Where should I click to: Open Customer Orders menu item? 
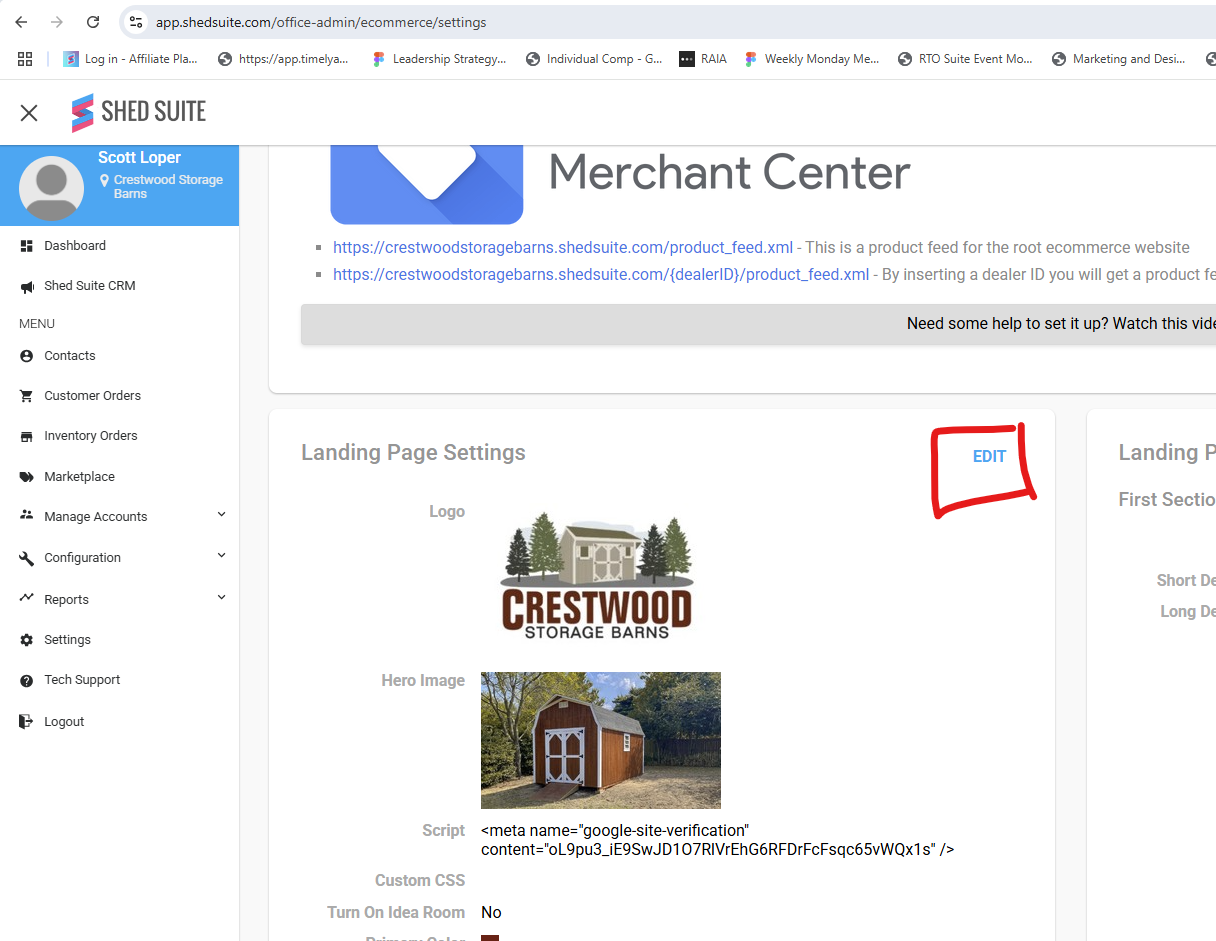tap(93, 396)
